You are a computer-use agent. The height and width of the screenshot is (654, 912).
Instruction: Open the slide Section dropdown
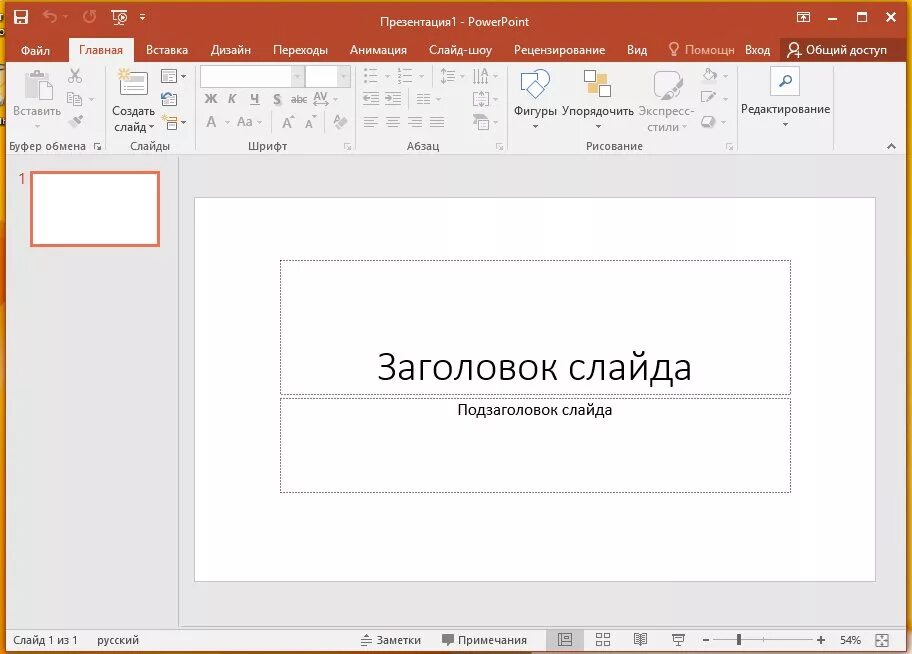[173, 122]
